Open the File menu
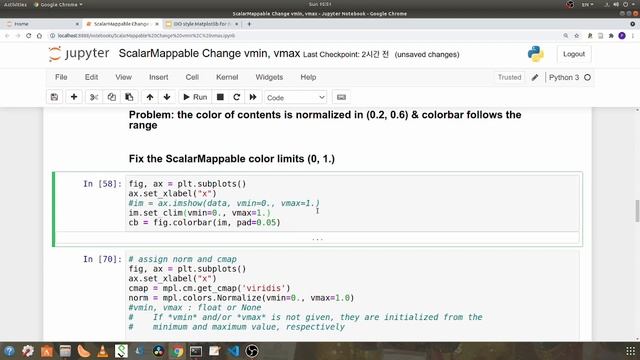 (61, 77)
